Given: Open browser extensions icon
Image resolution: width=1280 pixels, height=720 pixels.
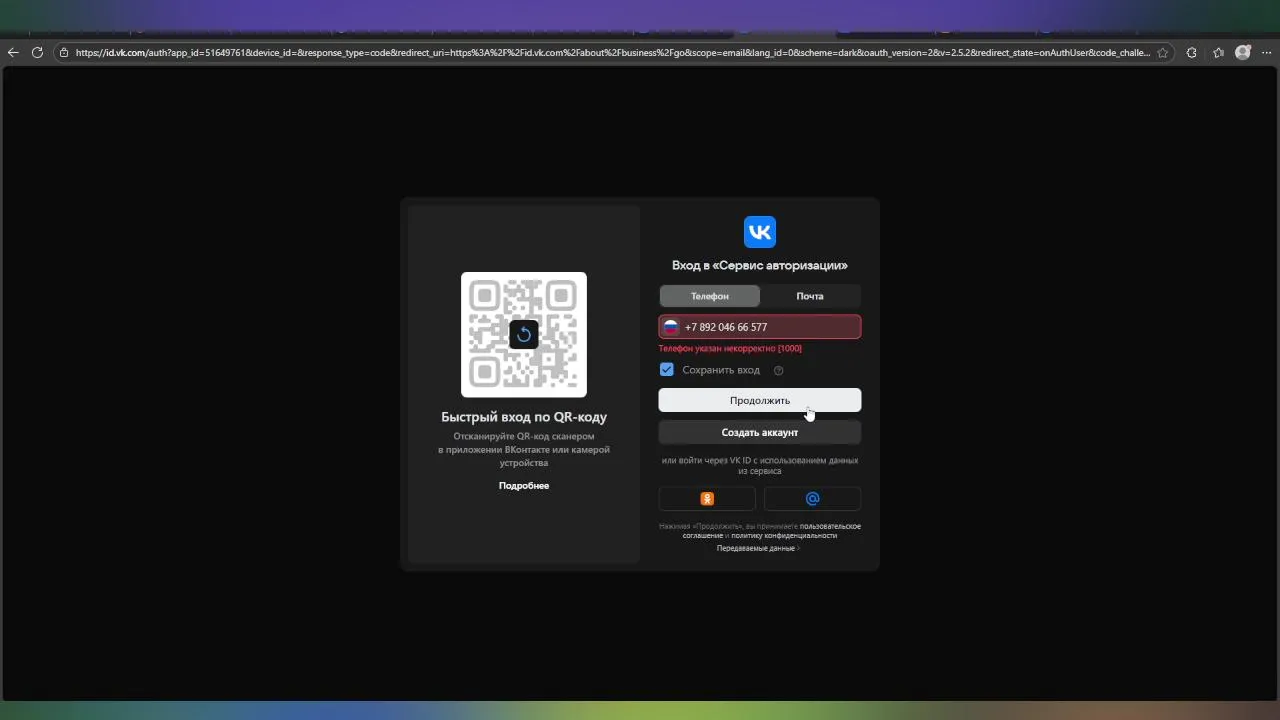Looking at the screenshot, I should click(x=1191, y=53).
